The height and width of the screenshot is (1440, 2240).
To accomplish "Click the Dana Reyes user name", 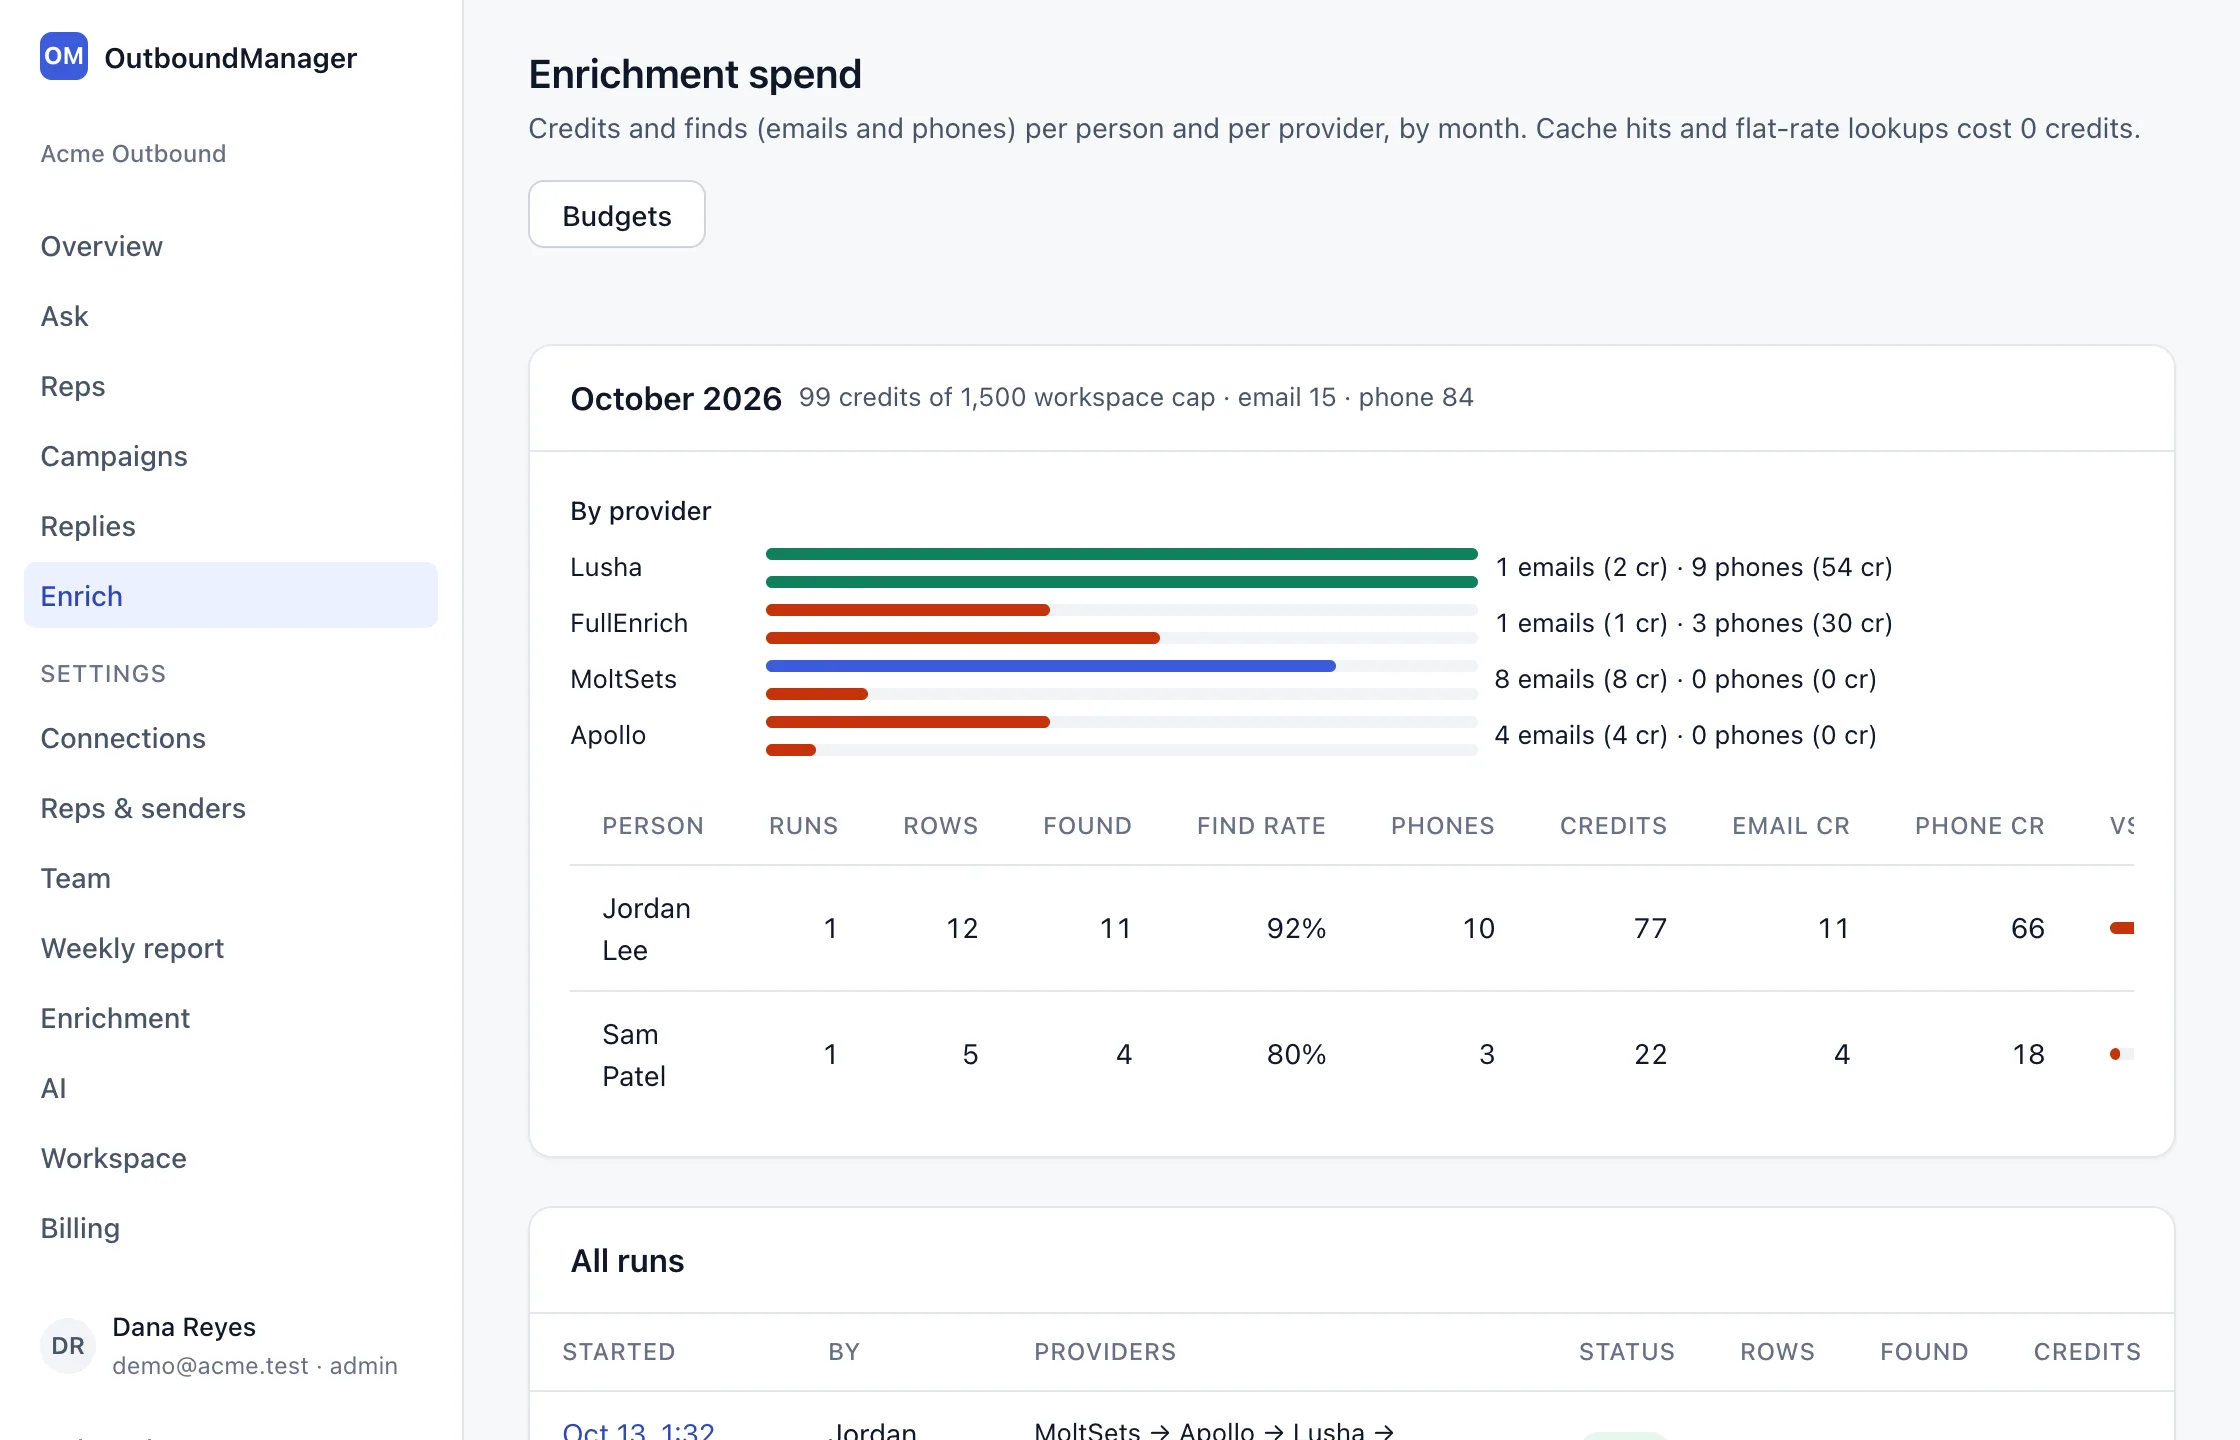I will tap(184, 1327).
